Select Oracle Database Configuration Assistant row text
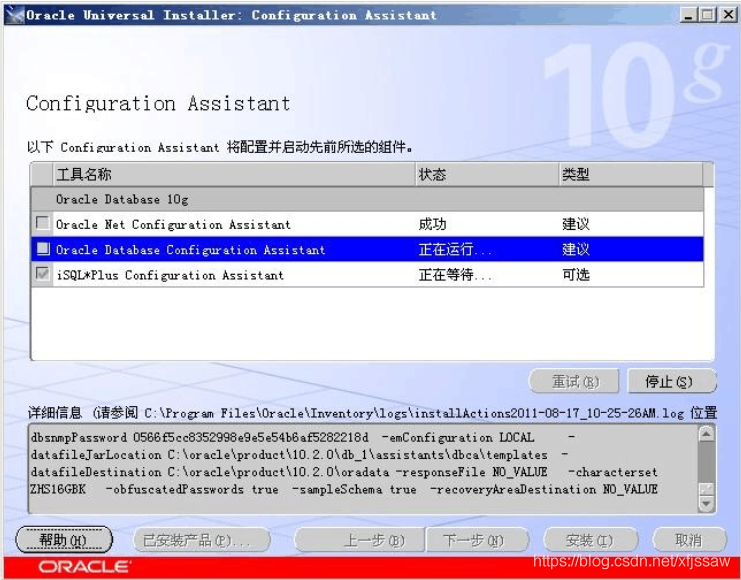Viewport: 741px width, 580px height. pos(190,250)
